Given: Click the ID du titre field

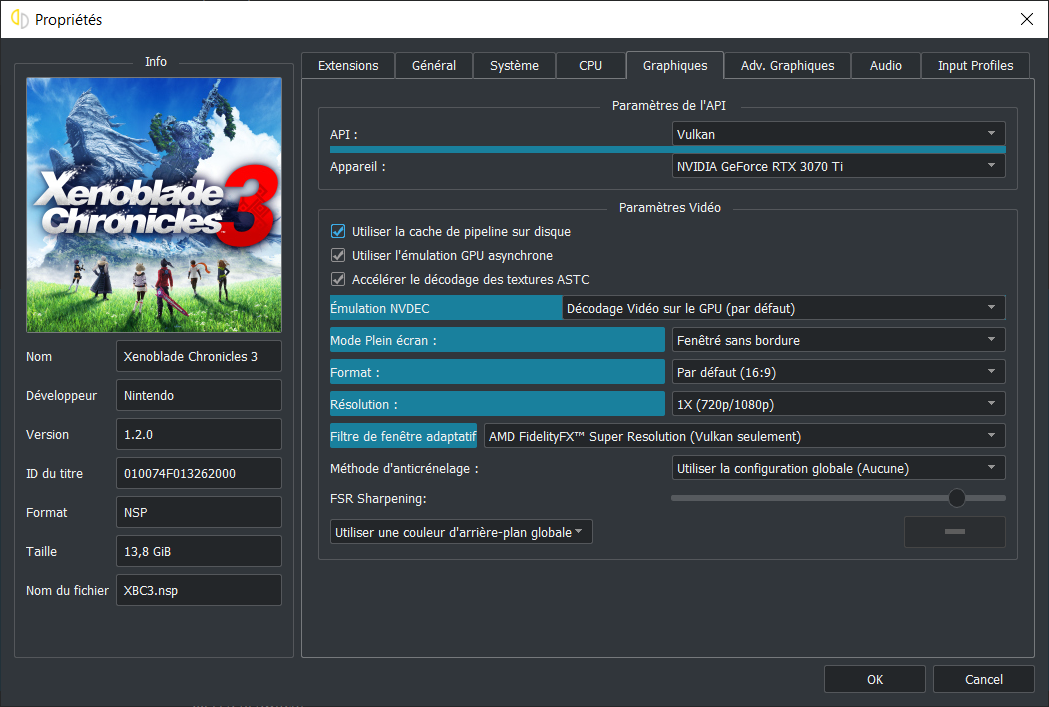Looking at the screenshot, I should (x=199, y=473).
